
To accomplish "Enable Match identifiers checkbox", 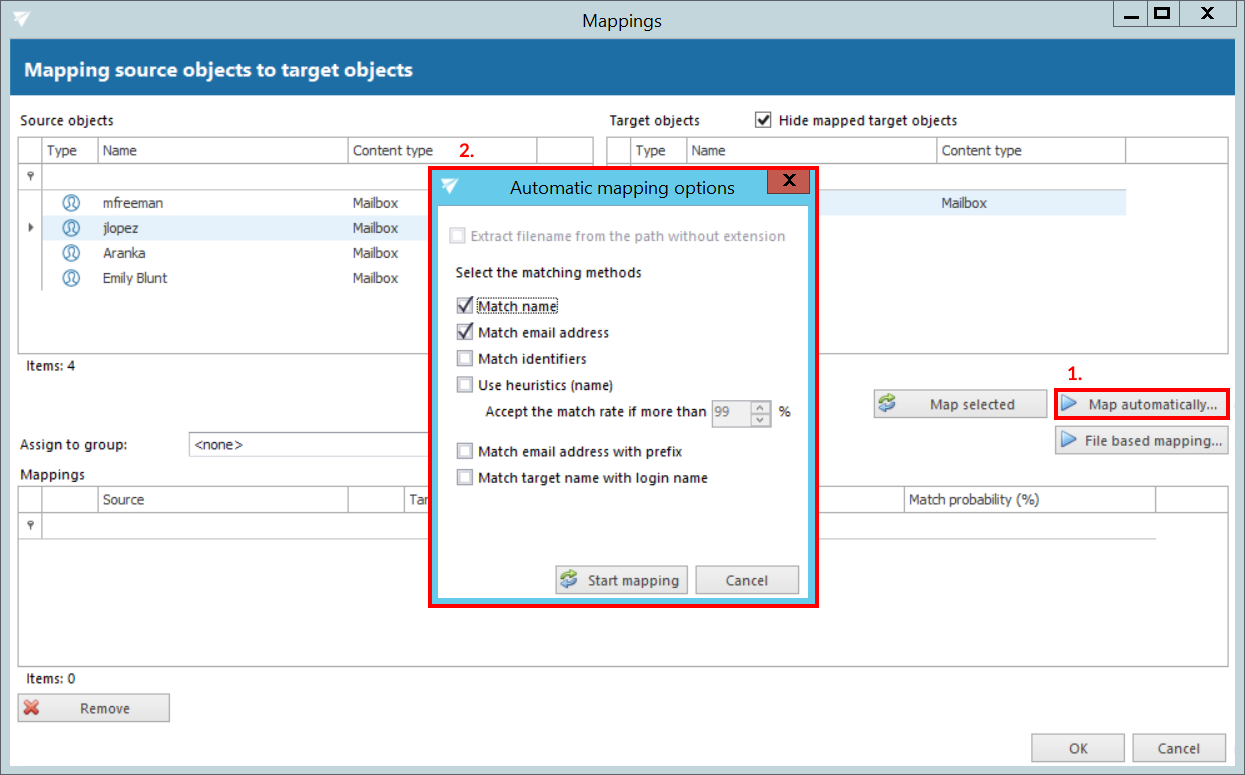I will pyautogui.click(x=465, y=358).
